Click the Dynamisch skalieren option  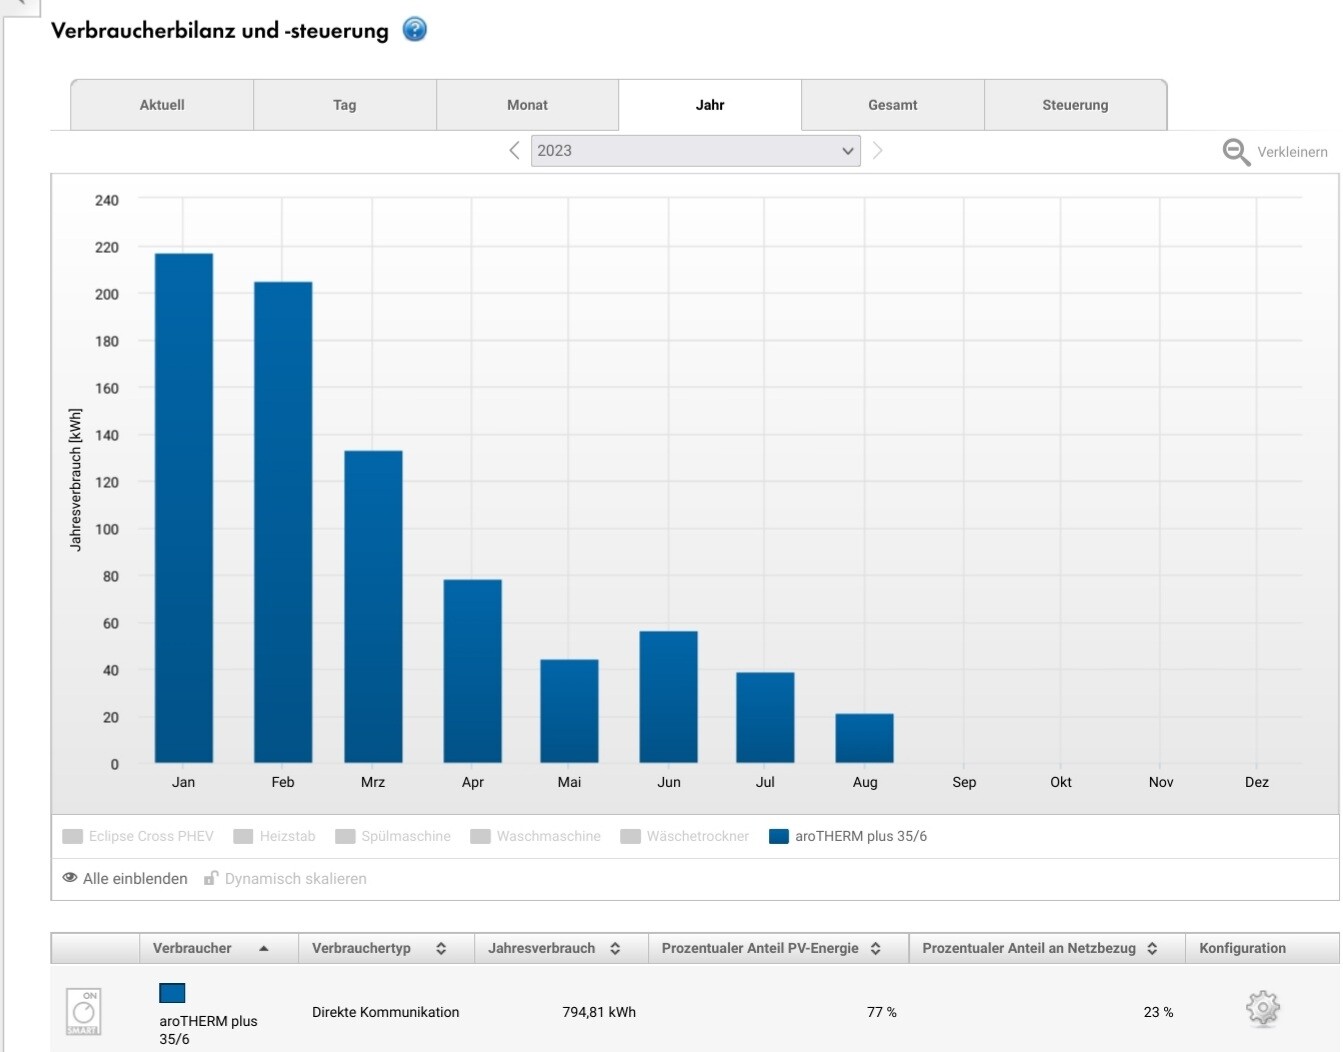(x=295, y=878)
